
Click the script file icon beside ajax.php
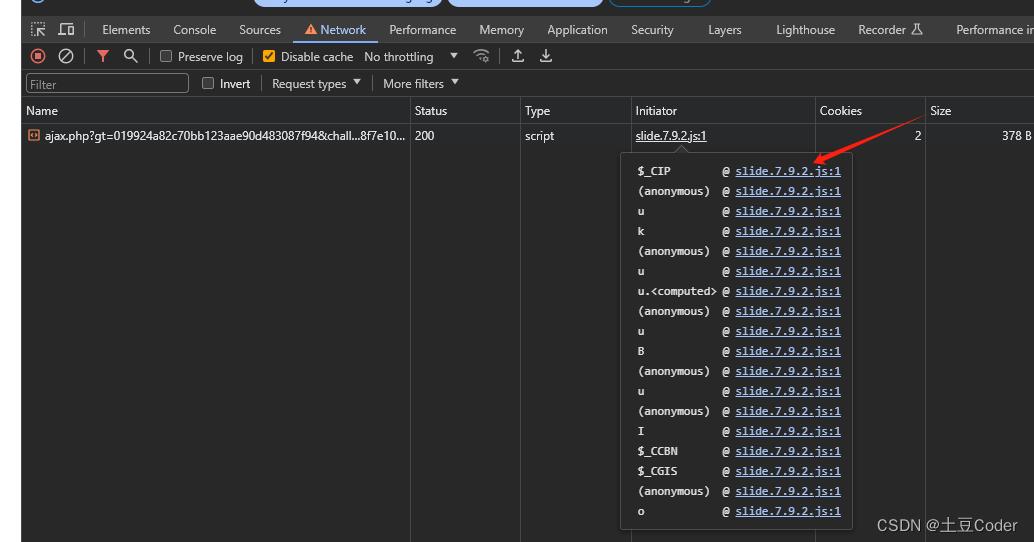[x=34, y=136]
